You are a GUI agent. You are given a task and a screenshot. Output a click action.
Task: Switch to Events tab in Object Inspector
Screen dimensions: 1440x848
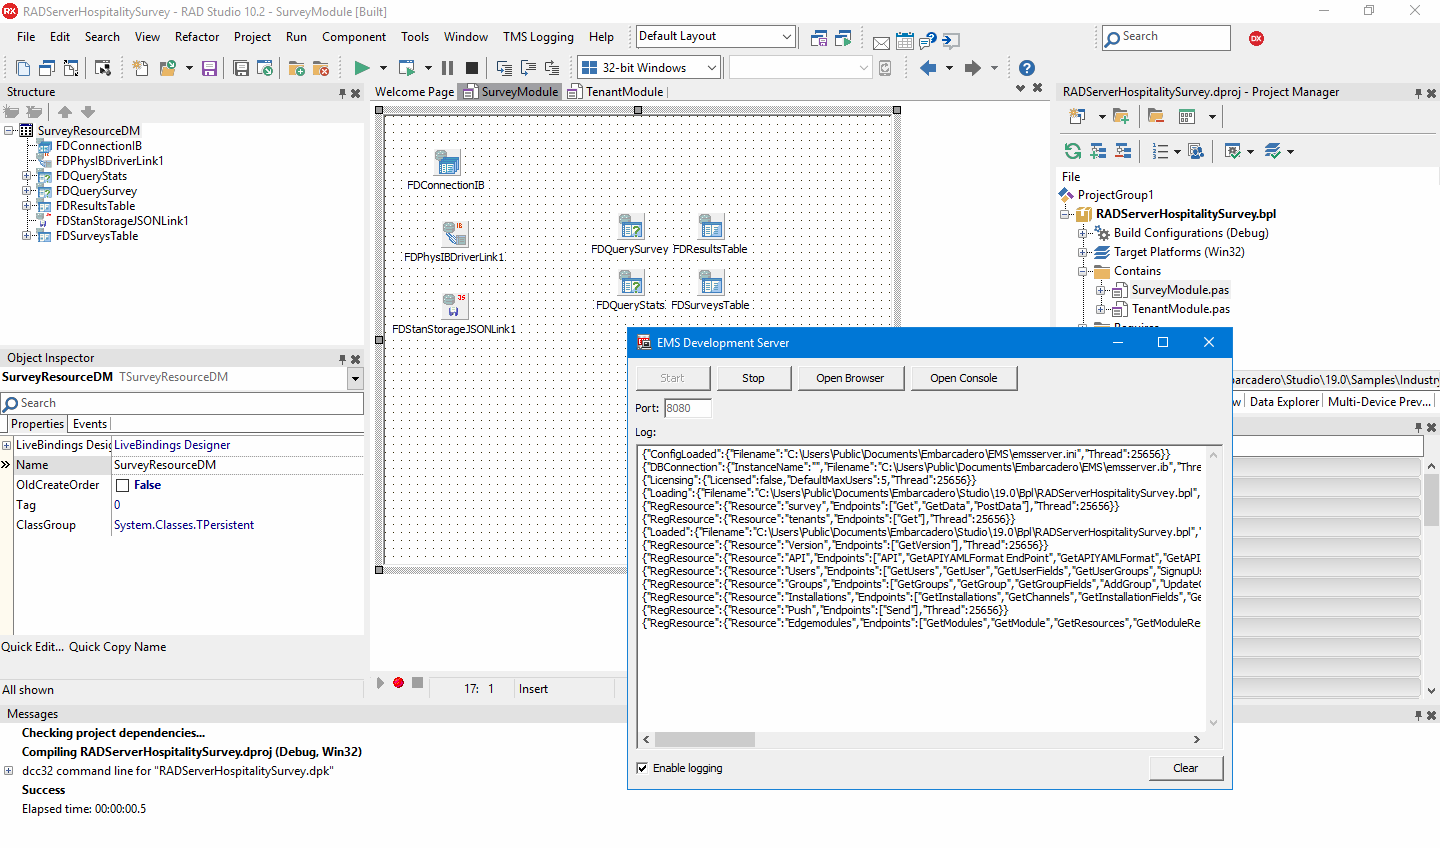pyautogui.click(x=90, y=424)
